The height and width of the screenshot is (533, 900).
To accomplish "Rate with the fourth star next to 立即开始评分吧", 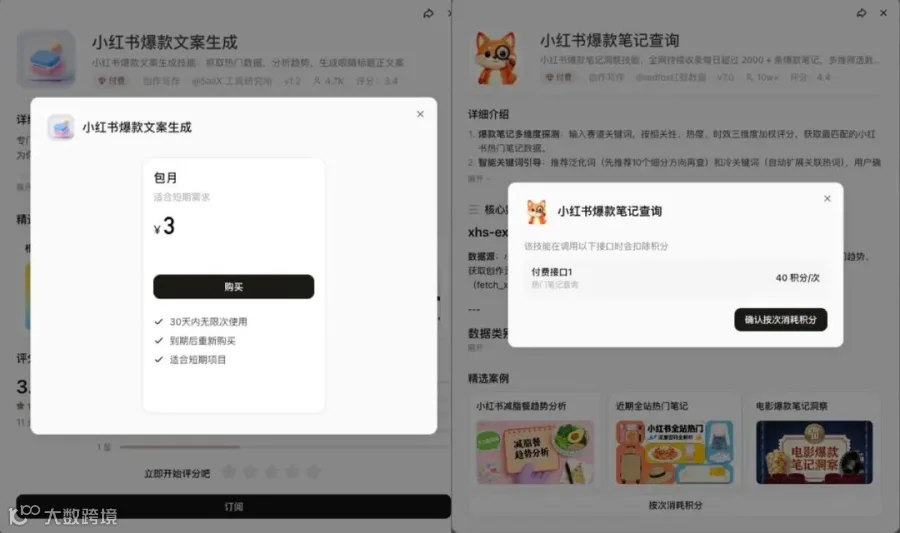I will click(292, 472).
